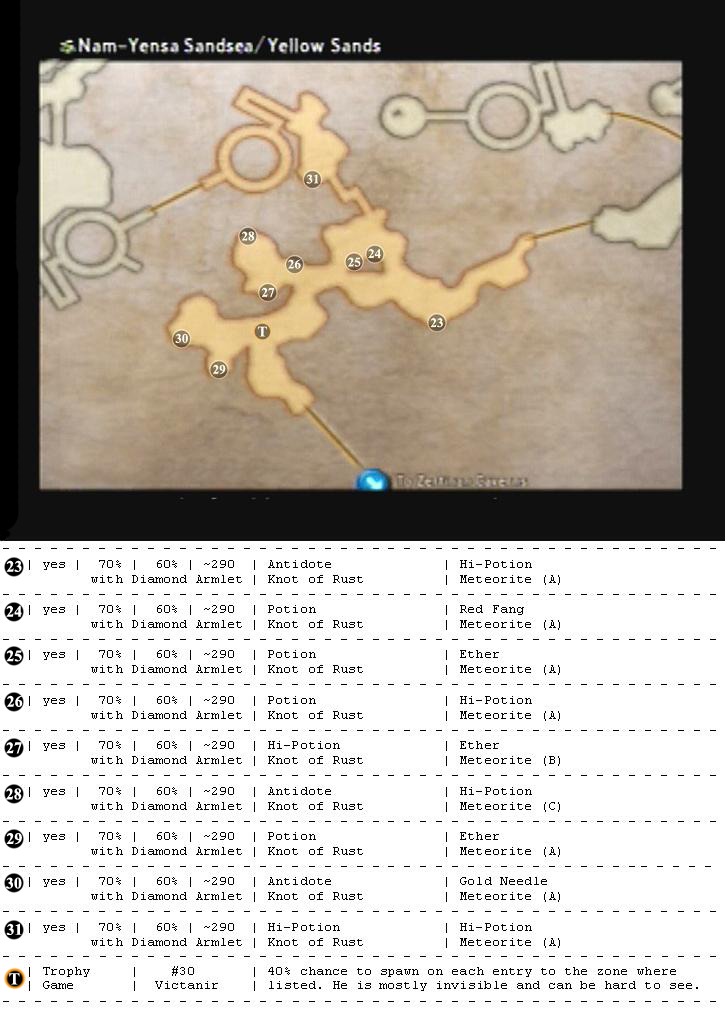
Task: Click '~290' value in row 26
Action: coord(219,700)
